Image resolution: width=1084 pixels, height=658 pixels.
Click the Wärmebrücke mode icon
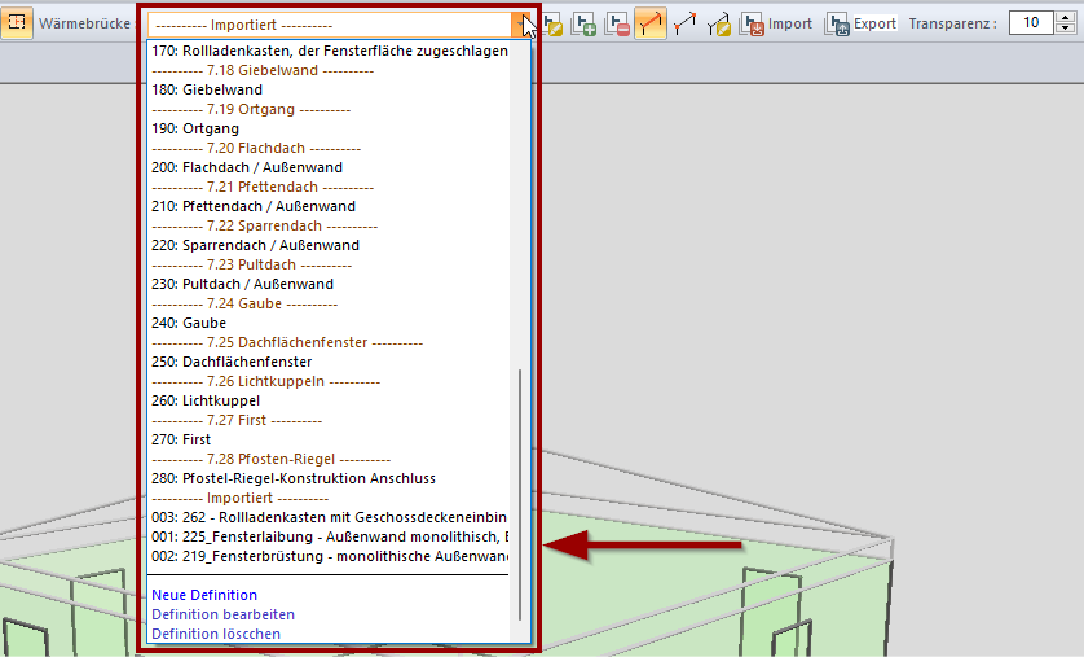pyautogui.click(x=17, y=23)
